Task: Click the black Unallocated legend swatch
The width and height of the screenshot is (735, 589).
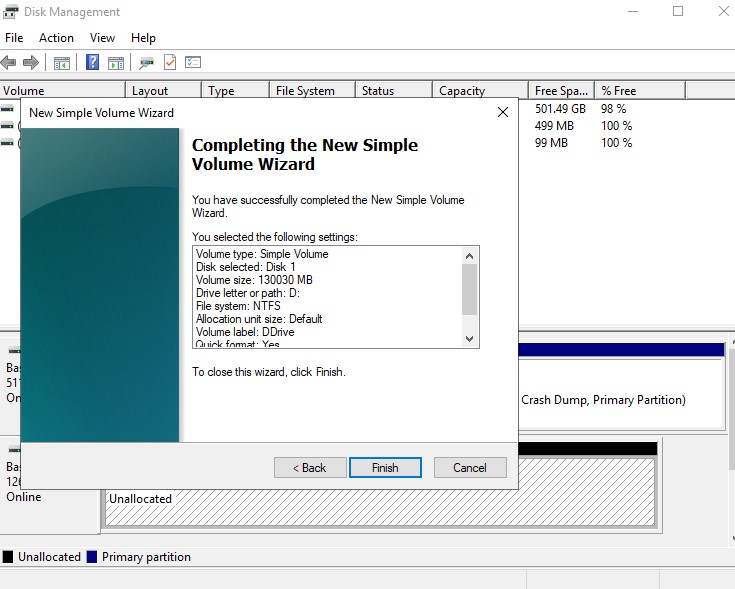Action: (x=8, y=557)
